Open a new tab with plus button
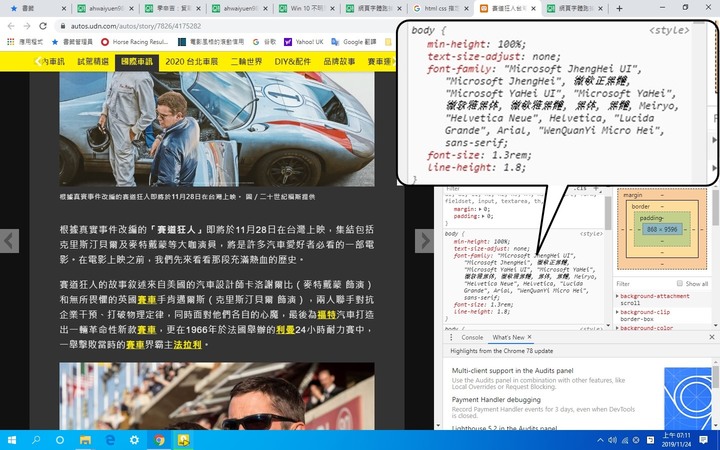Image resolution: width=720 pixels, height=450 pixels. coord(619,8)
